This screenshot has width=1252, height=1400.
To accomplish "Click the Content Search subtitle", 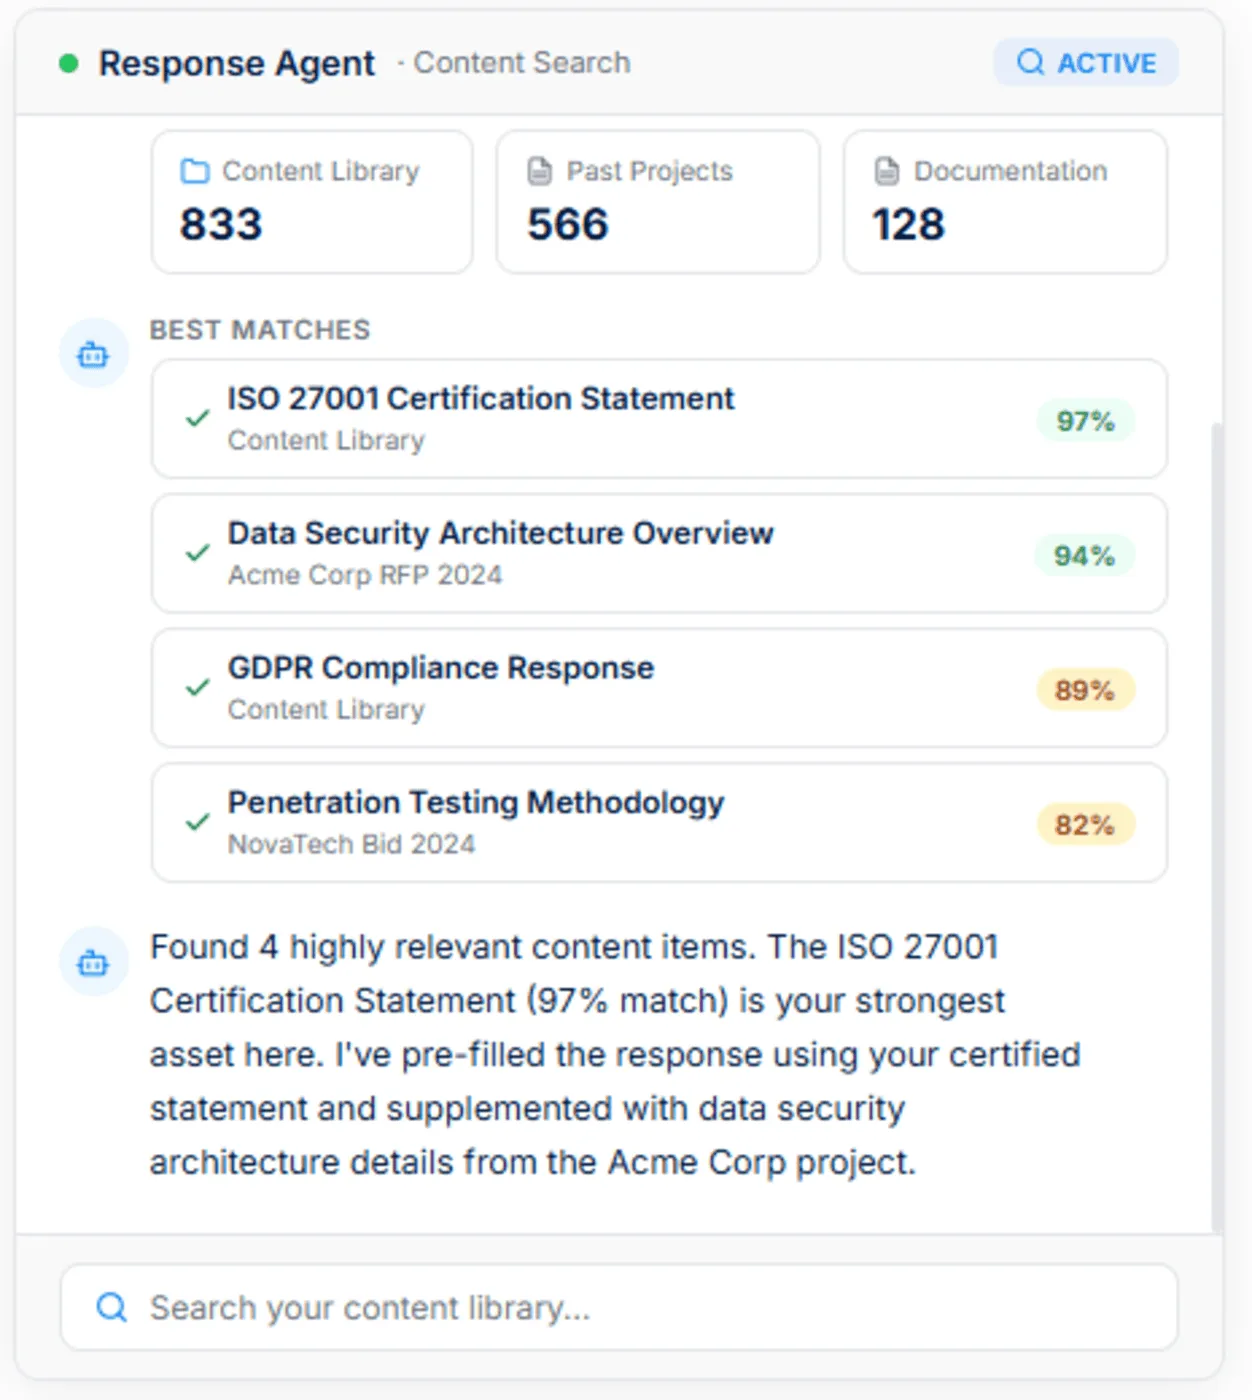I will tap(522, 63).
